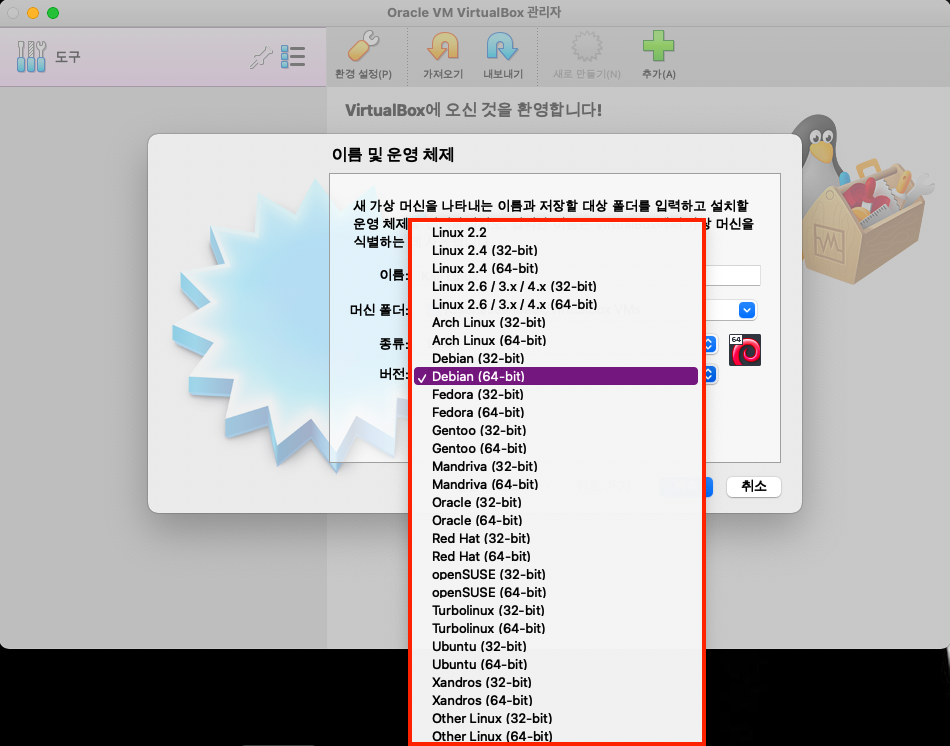Select openSUSE (32-bit) option
This screenshot has height=746, width=950.
pyautogui.click(x=556, y=574)
